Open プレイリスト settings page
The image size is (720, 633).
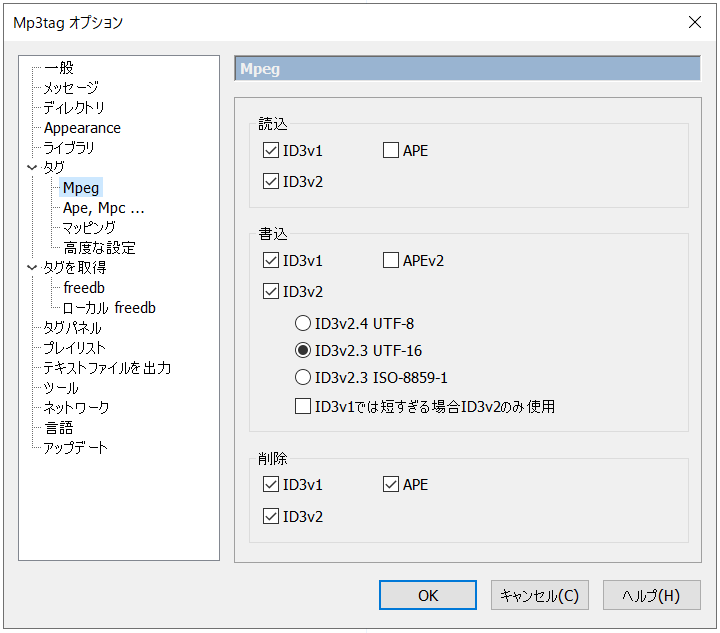[74, 348]
